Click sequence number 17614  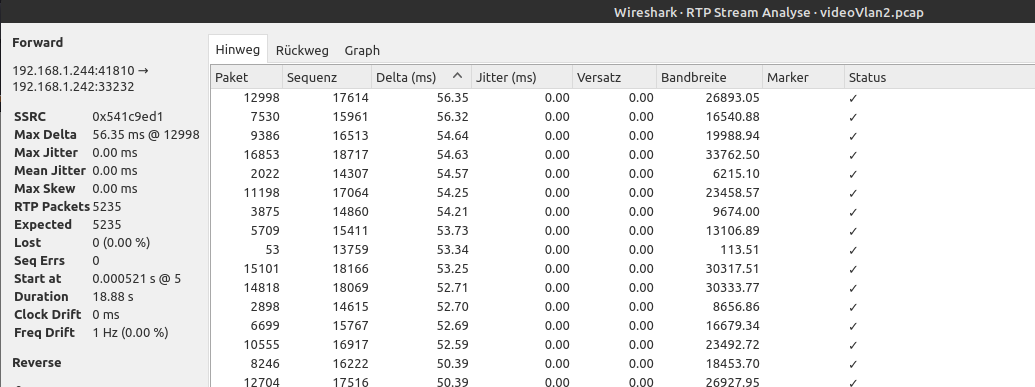[350, 98]
